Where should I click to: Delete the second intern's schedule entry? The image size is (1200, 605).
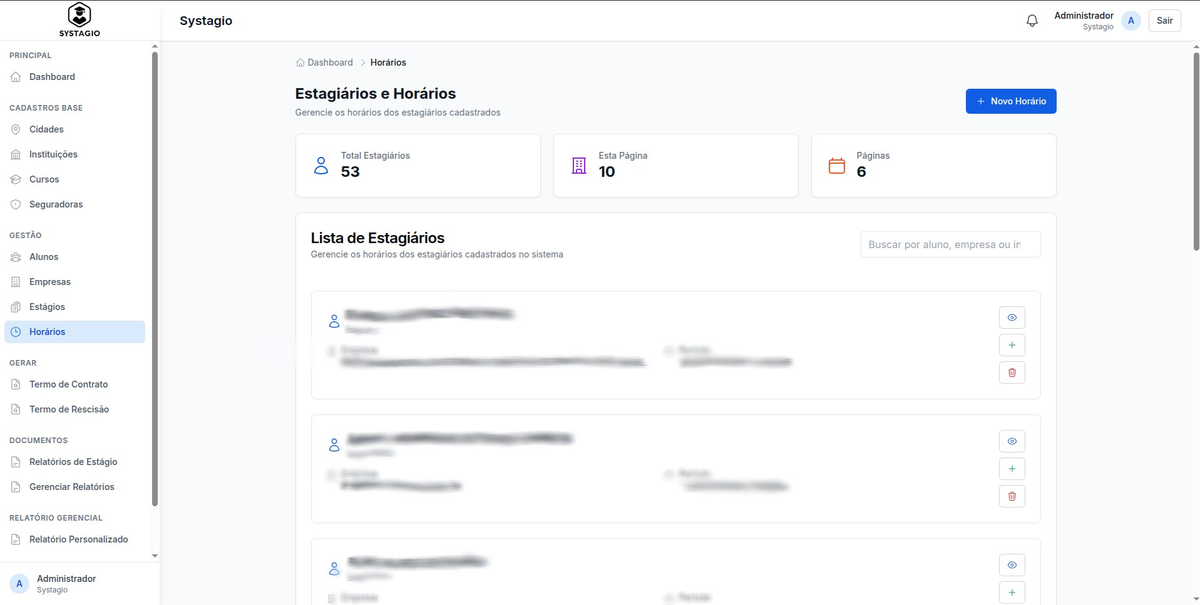click(1012, 496)
